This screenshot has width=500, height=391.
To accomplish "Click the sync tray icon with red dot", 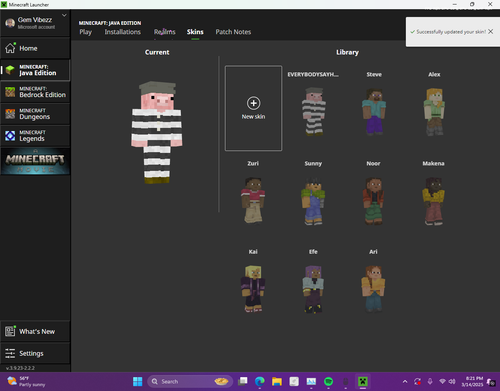I will (417, 381).
